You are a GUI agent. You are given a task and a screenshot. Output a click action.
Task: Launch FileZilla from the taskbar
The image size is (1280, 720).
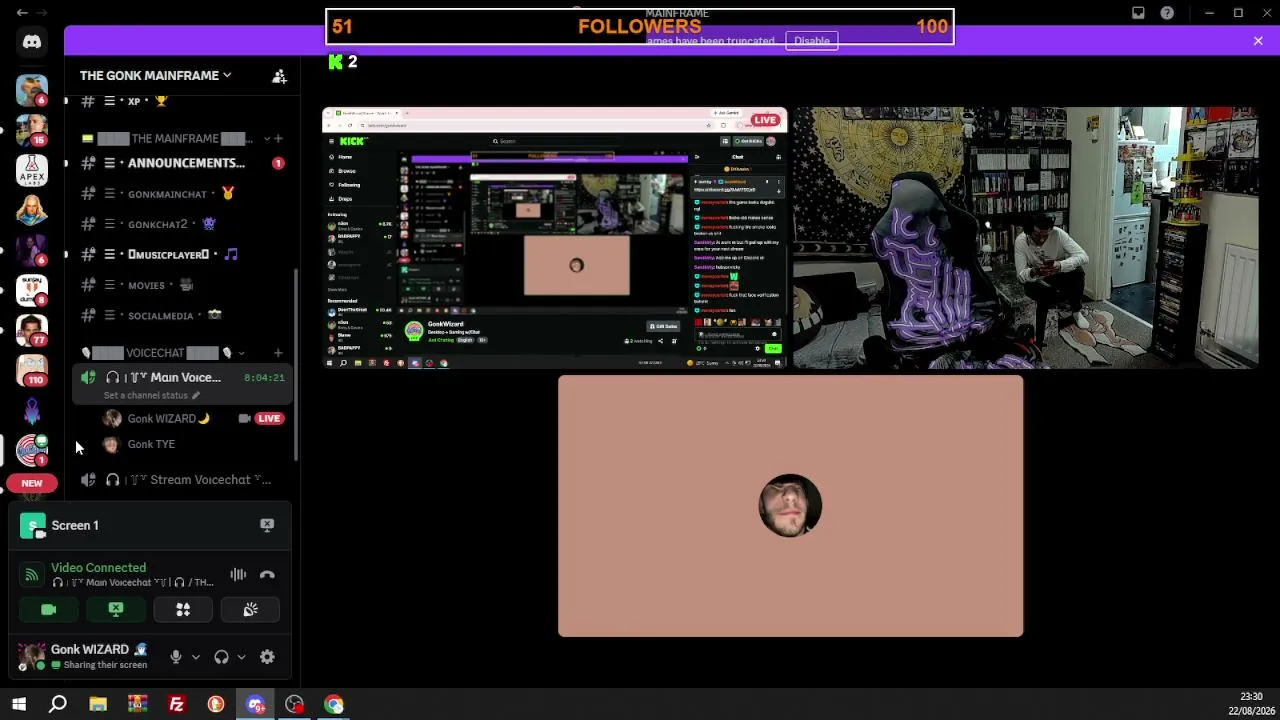click(x=176, y=705)
